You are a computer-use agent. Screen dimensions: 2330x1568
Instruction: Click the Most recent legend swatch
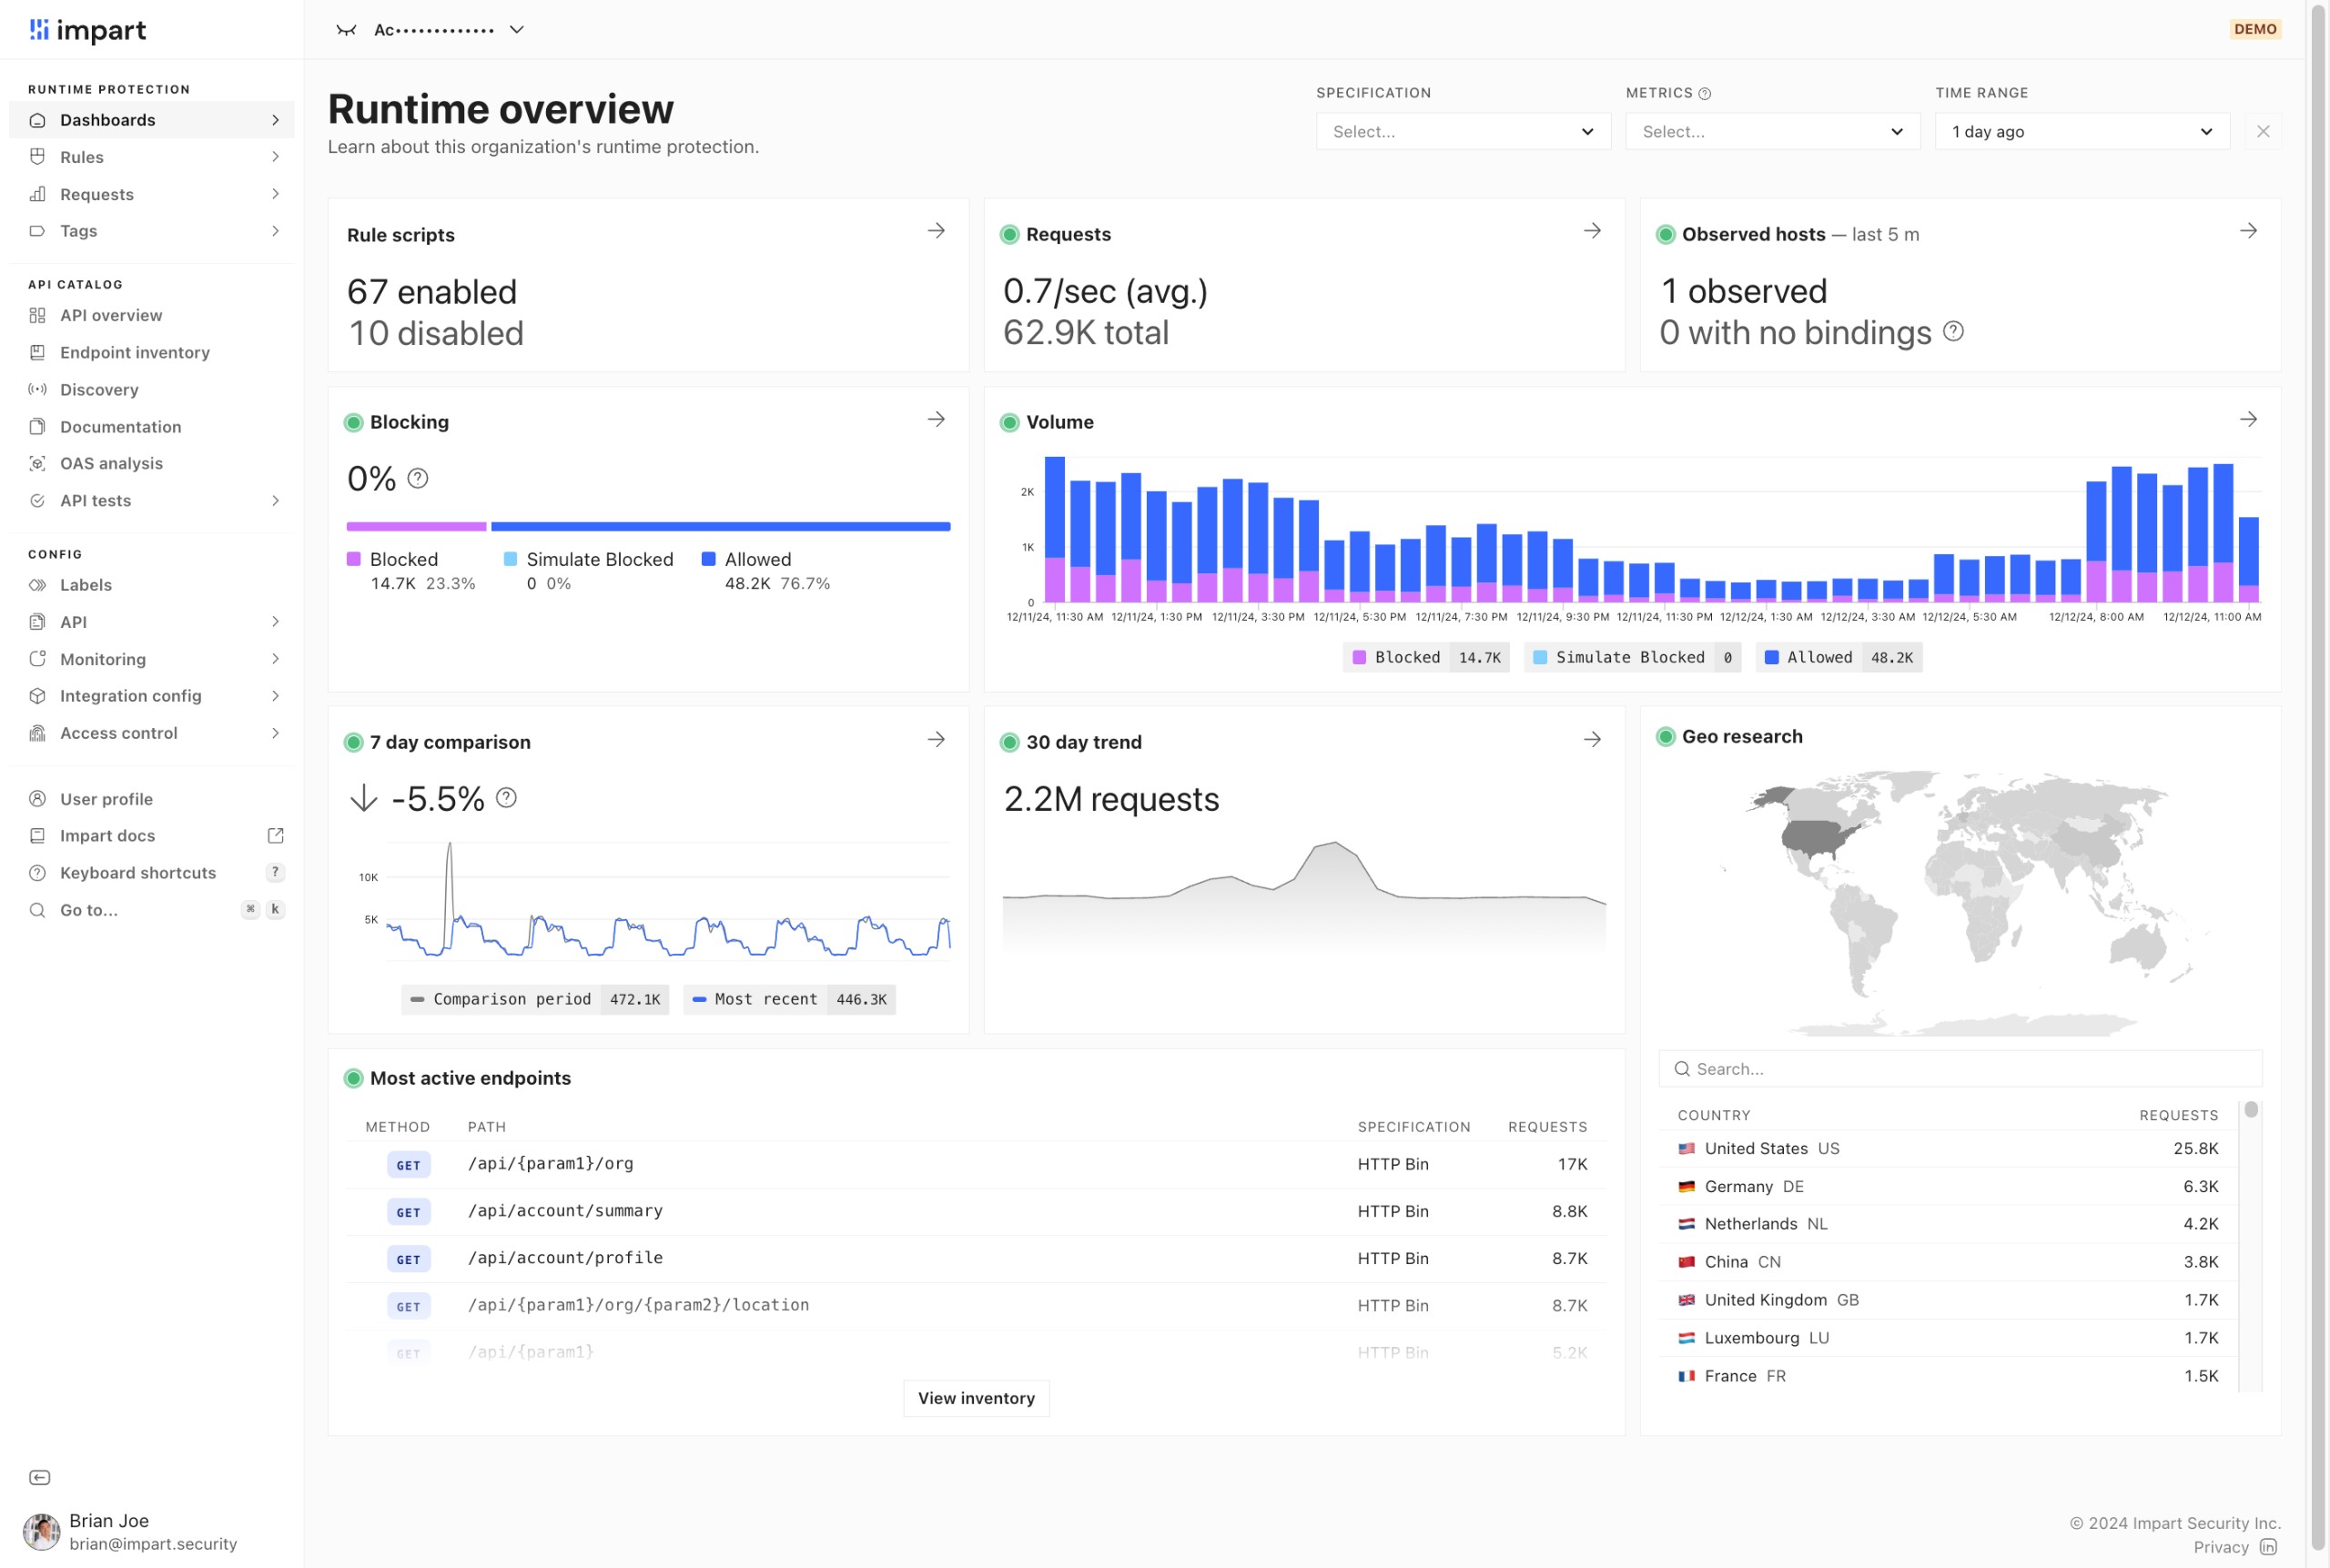tap(700, 999)
